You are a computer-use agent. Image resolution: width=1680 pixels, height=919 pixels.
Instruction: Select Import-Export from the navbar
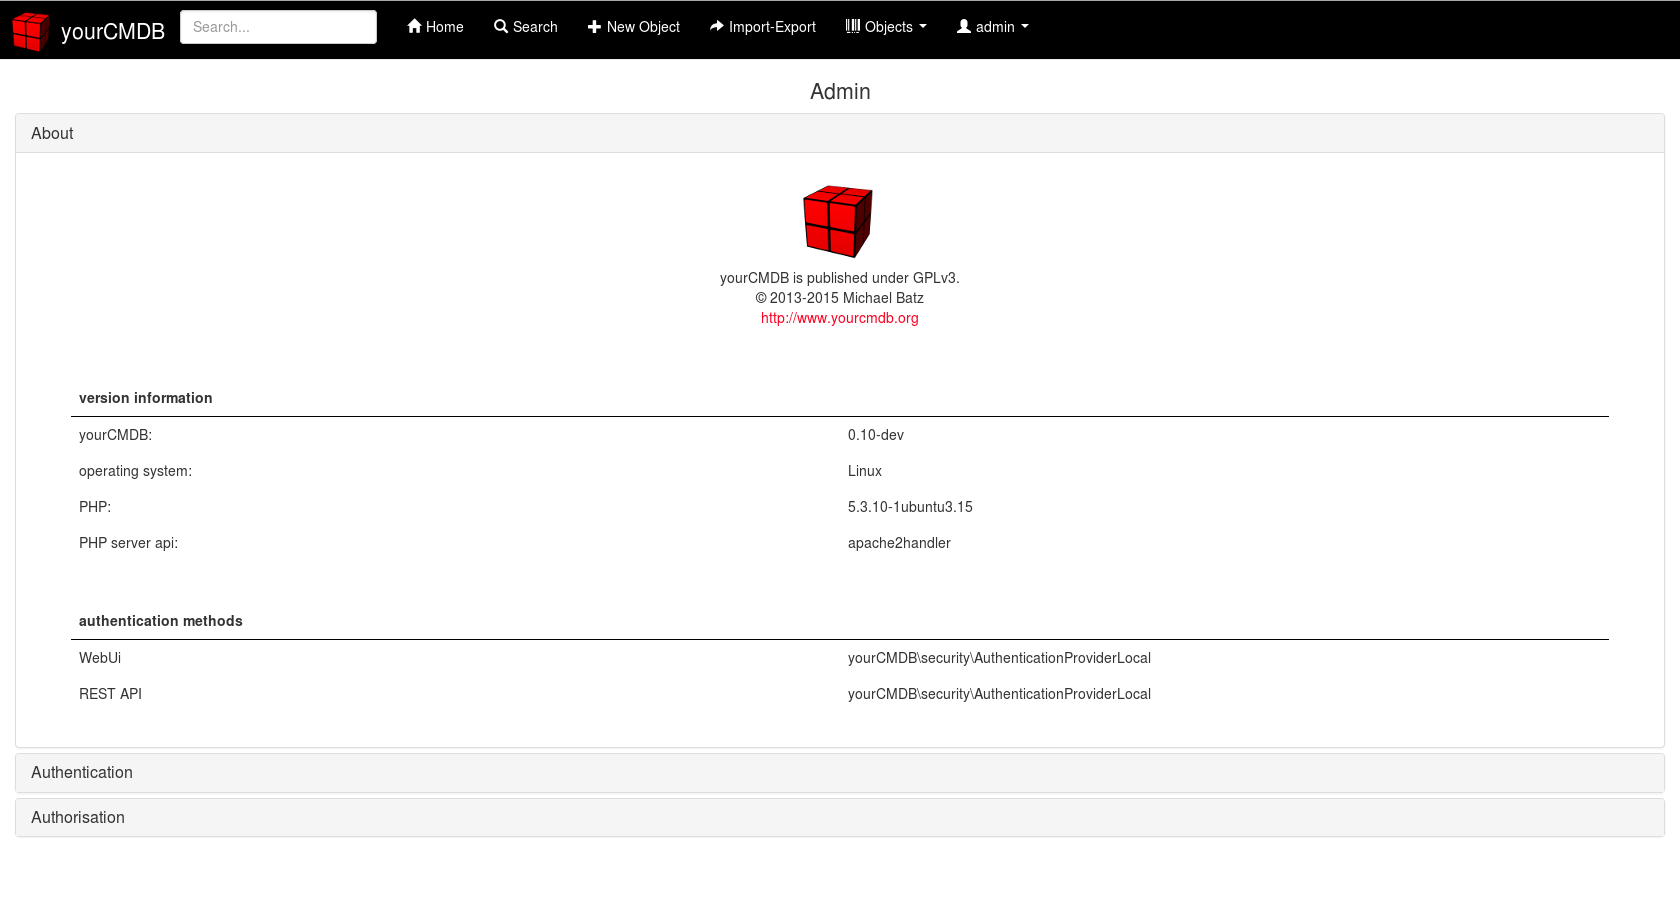(763, 26)
